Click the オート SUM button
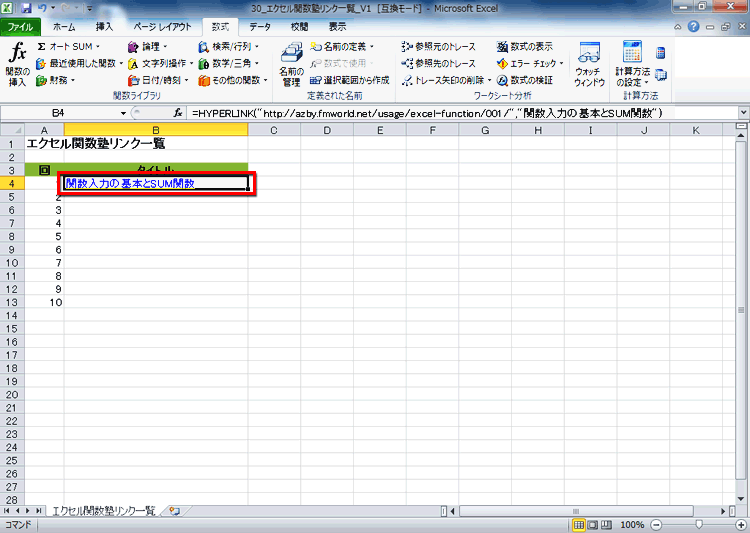This screenshot has height=533, width=750. pos(67,46)
